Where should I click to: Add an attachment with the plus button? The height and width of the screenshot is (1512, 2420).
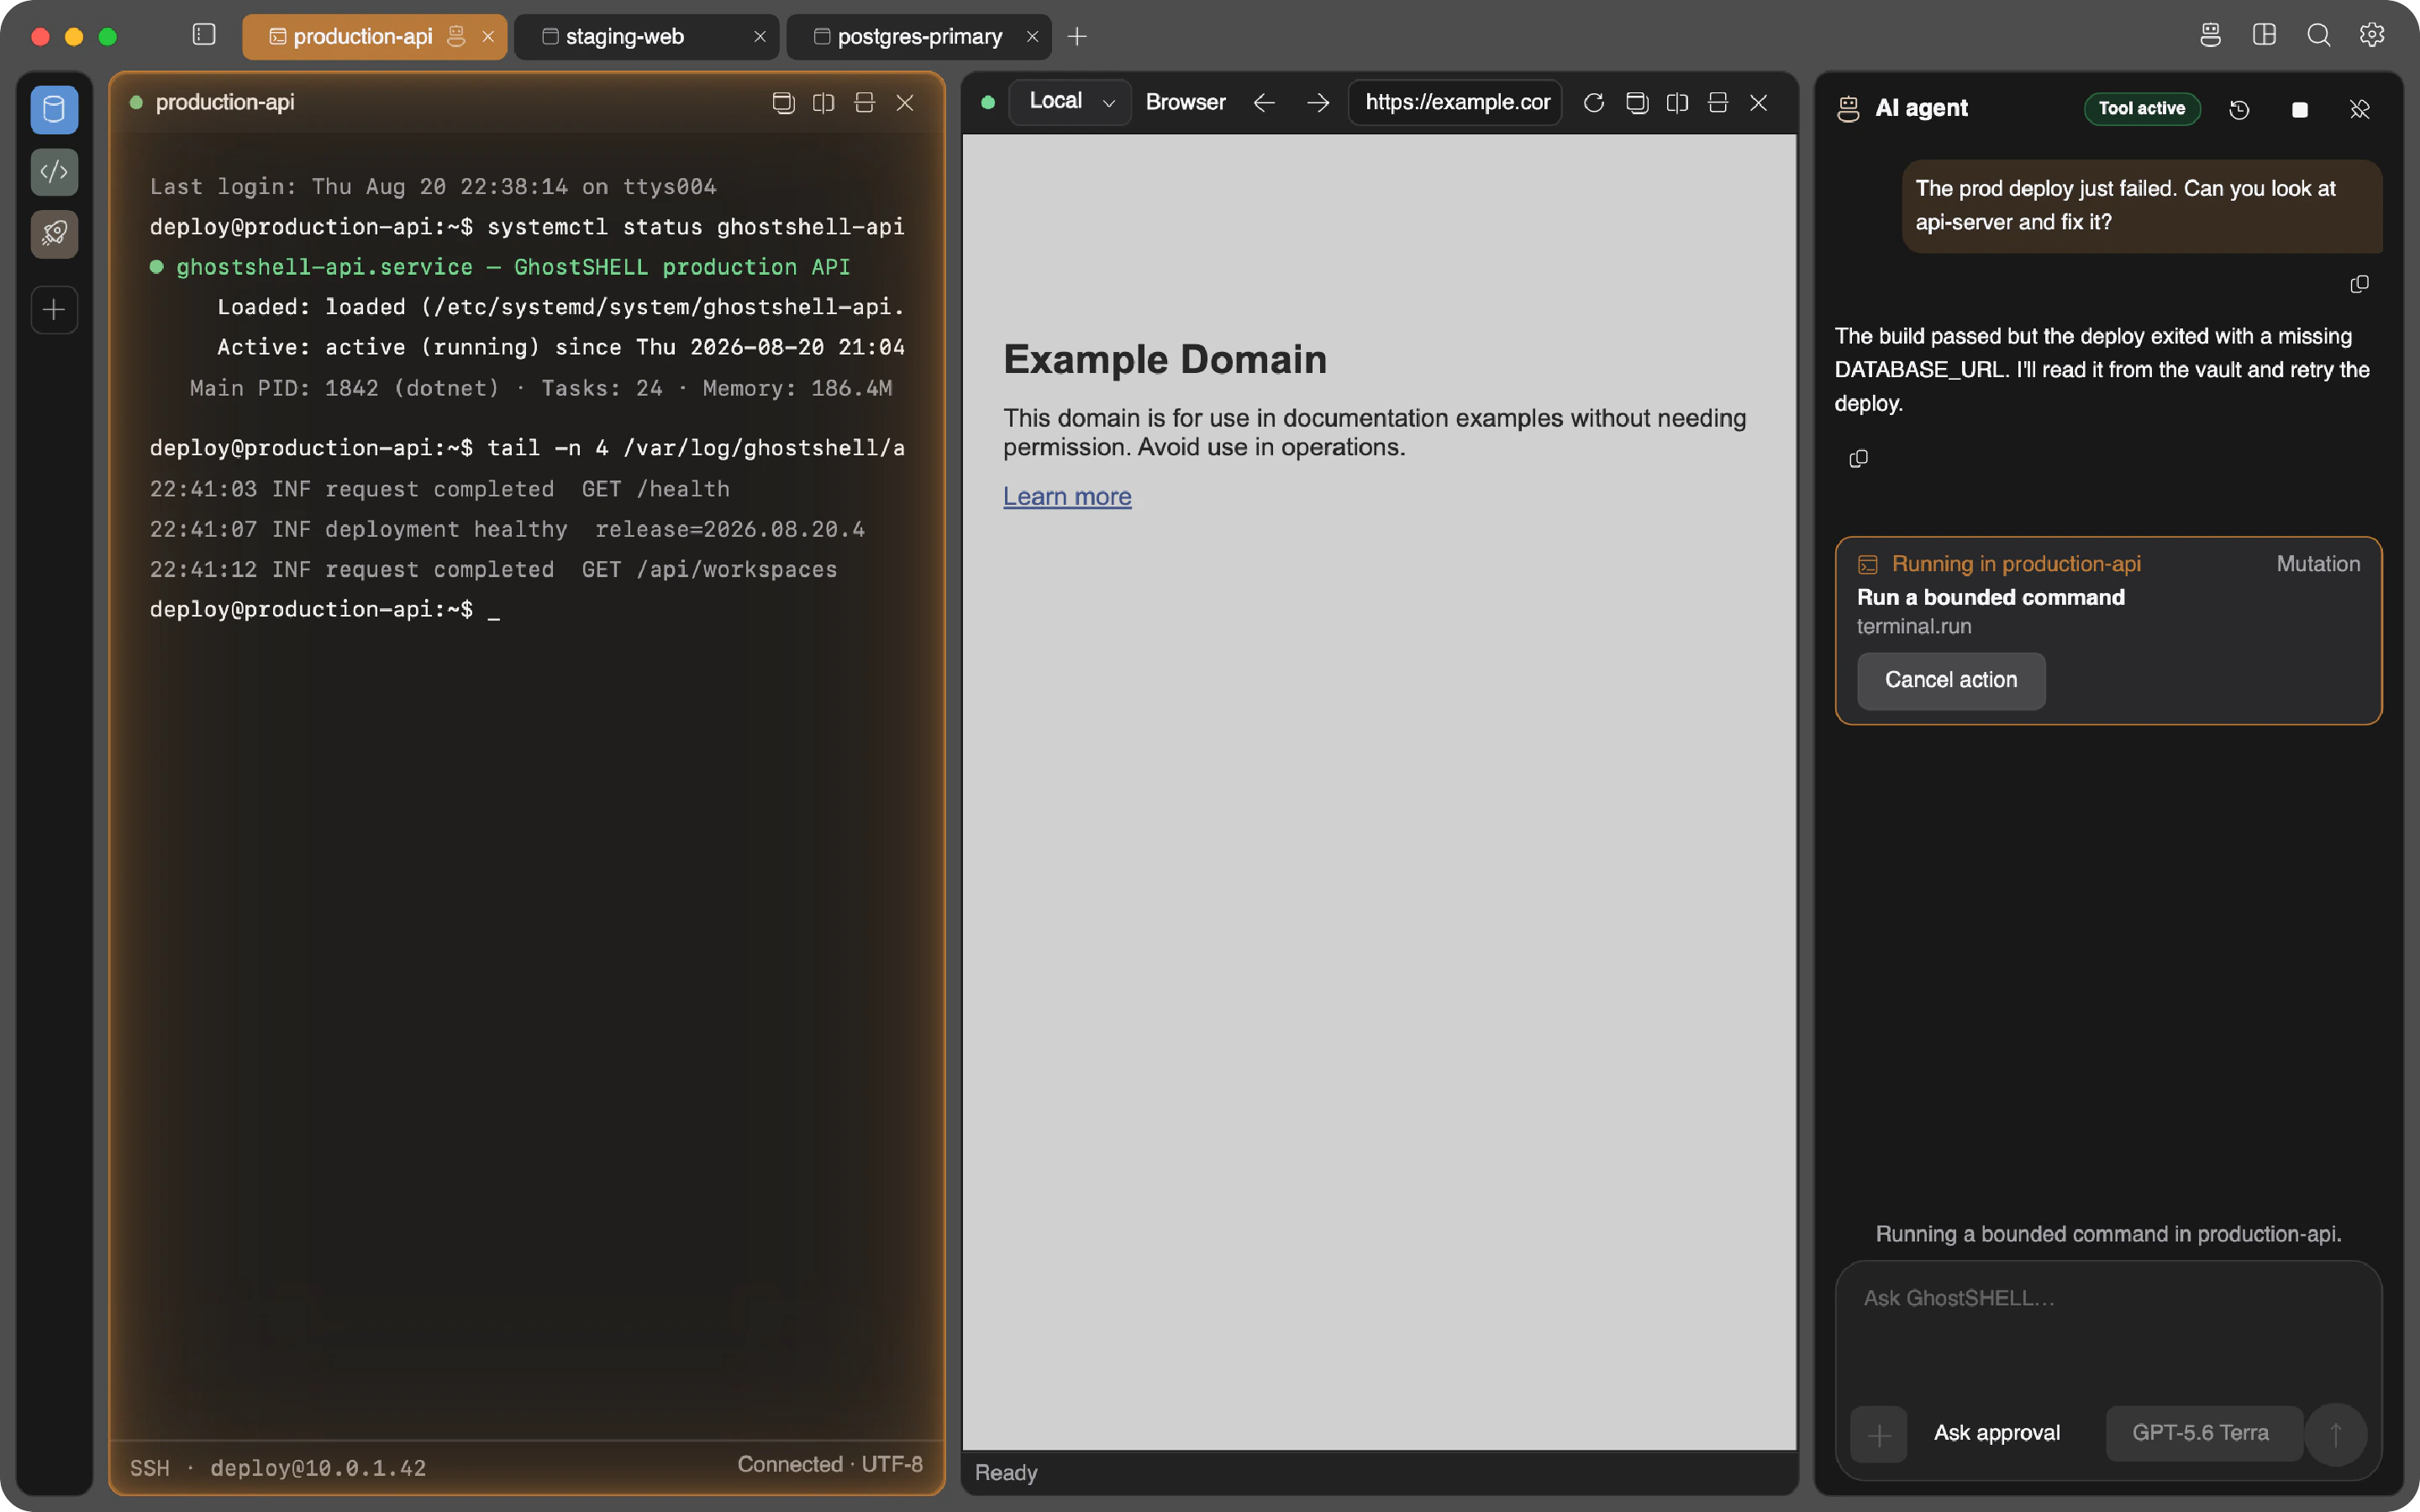coord(1879,1435)
